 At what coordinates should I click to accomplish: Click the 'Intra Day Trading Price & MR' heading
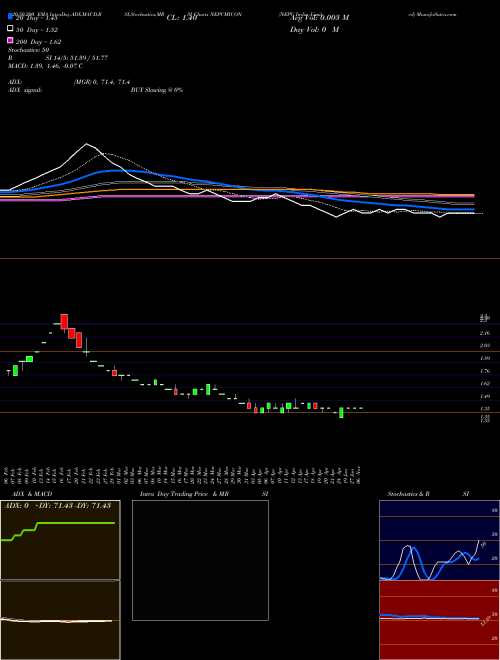[x=184, y=494]
